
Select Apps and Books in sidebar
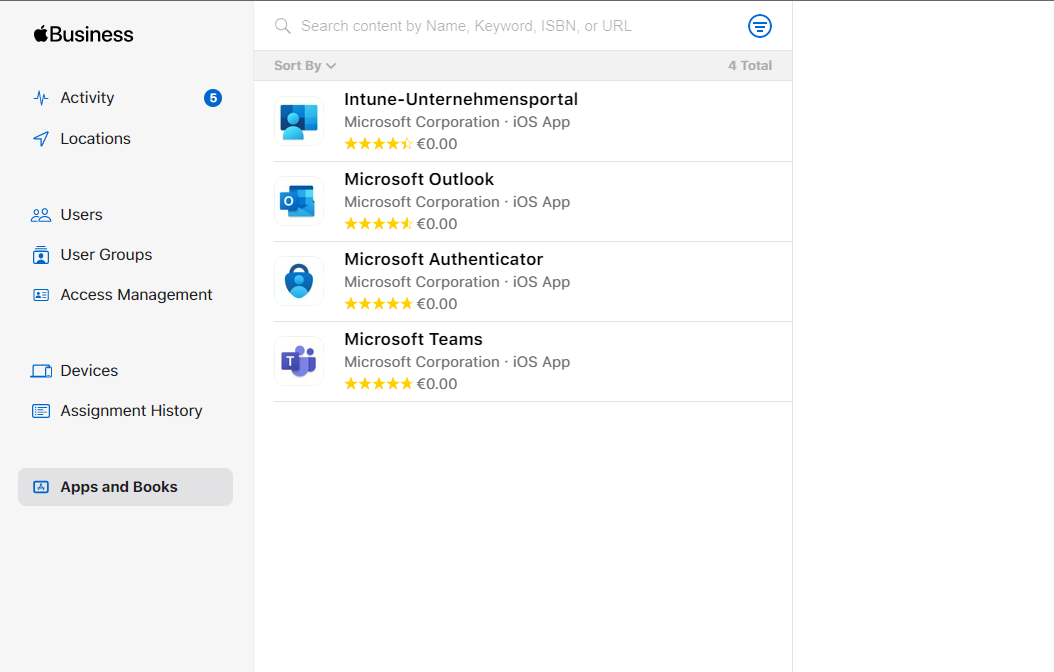pos(119,487)
